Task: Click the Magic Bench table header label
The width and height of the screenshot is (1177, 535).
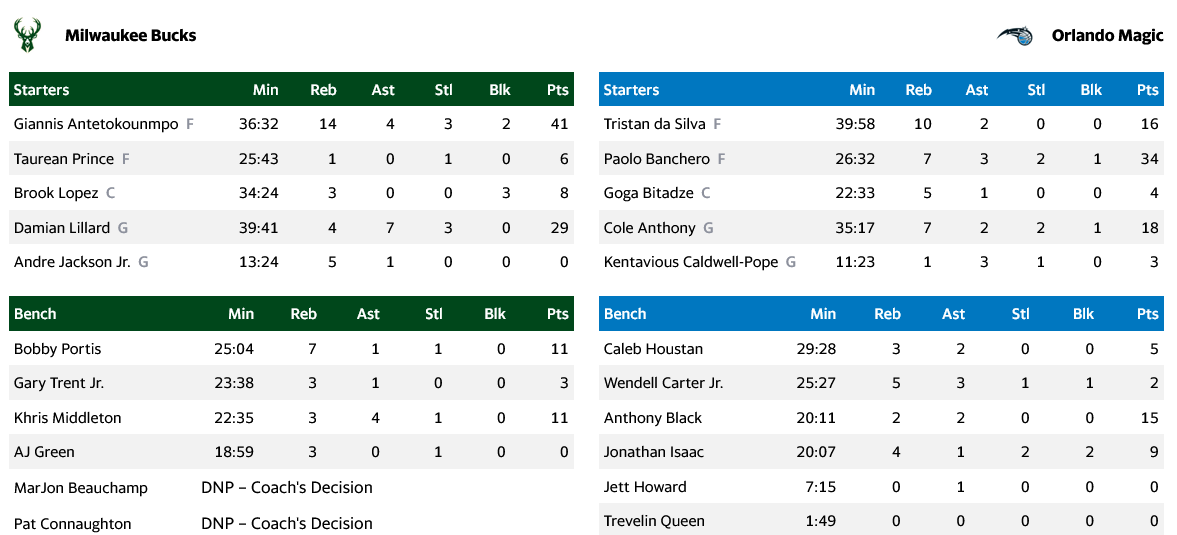Action: [625, 314]
